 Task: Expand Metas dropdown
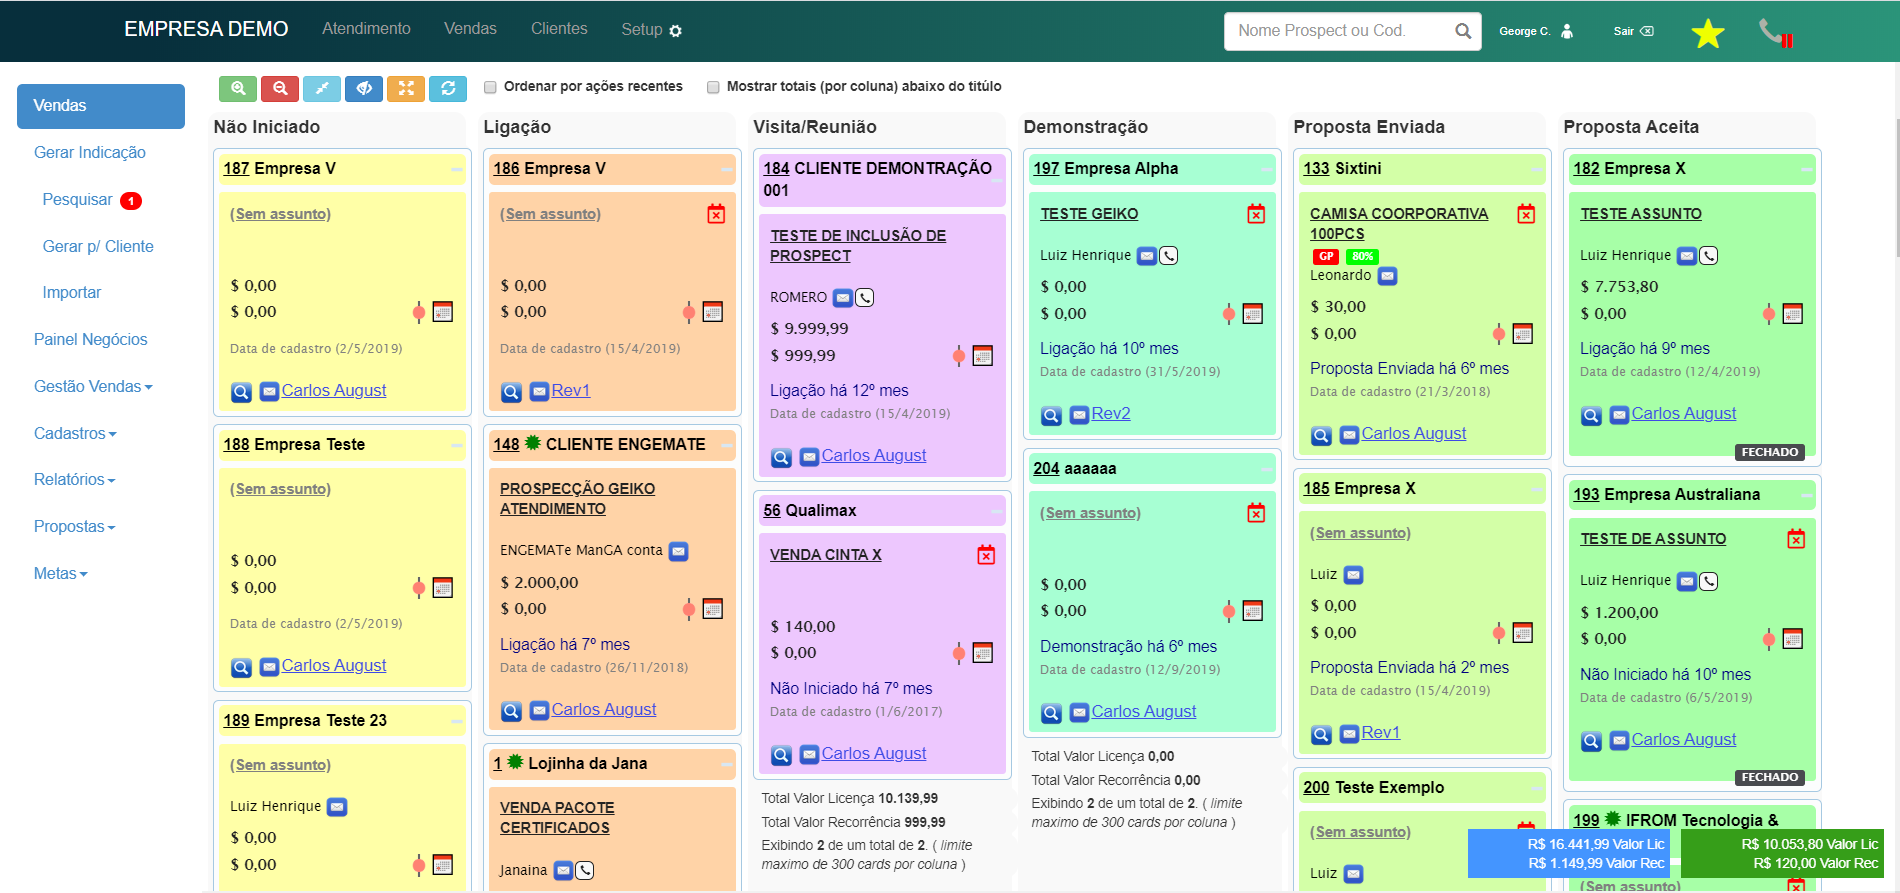[60, 574]
